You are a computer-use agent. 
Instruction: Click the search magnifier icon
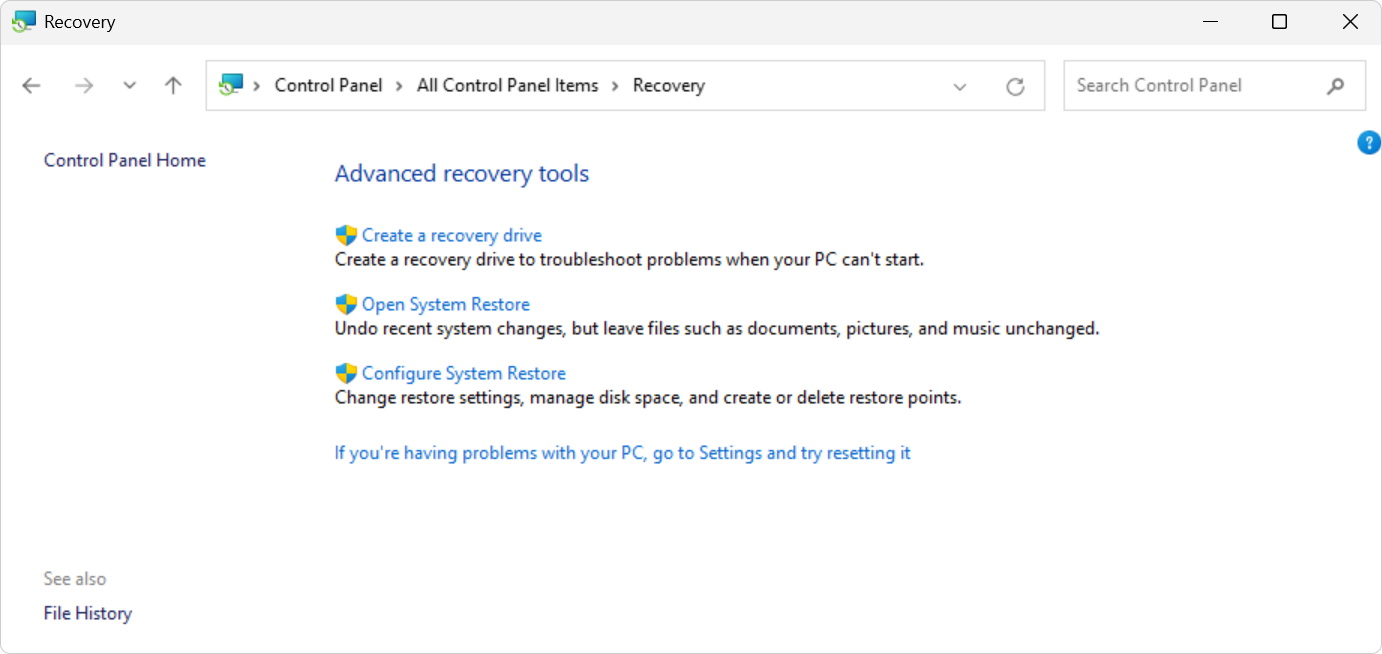(1336, 86)
